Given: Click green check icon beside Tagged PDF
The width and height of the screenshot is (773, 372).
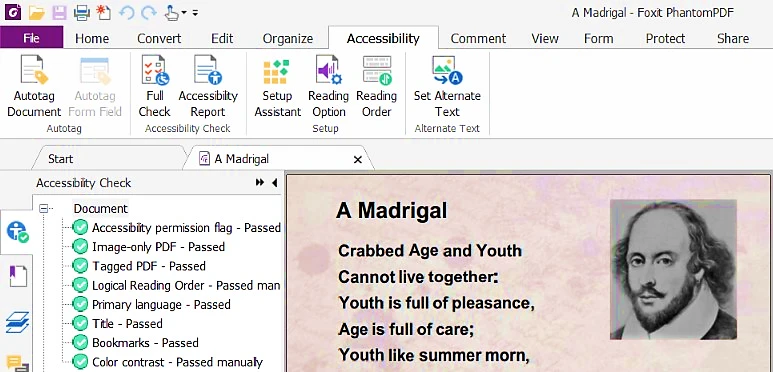Looking at the screenshot, I should (x=80, y=266).
